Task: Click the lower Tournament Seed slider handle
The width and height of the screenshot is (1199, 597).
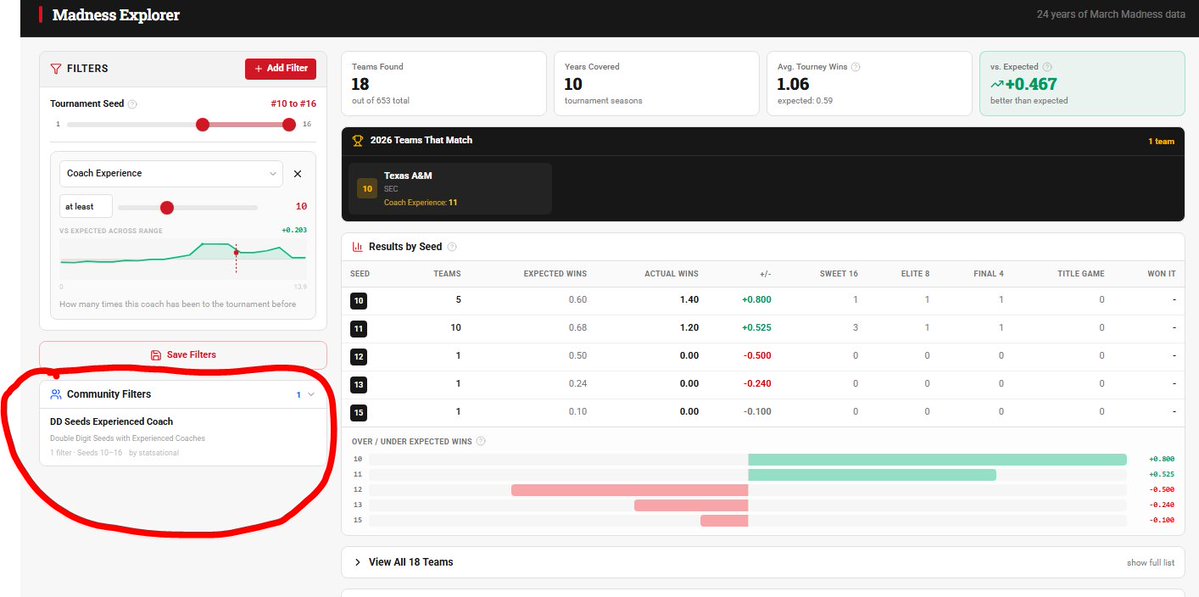Action: [x=203, y=125]
